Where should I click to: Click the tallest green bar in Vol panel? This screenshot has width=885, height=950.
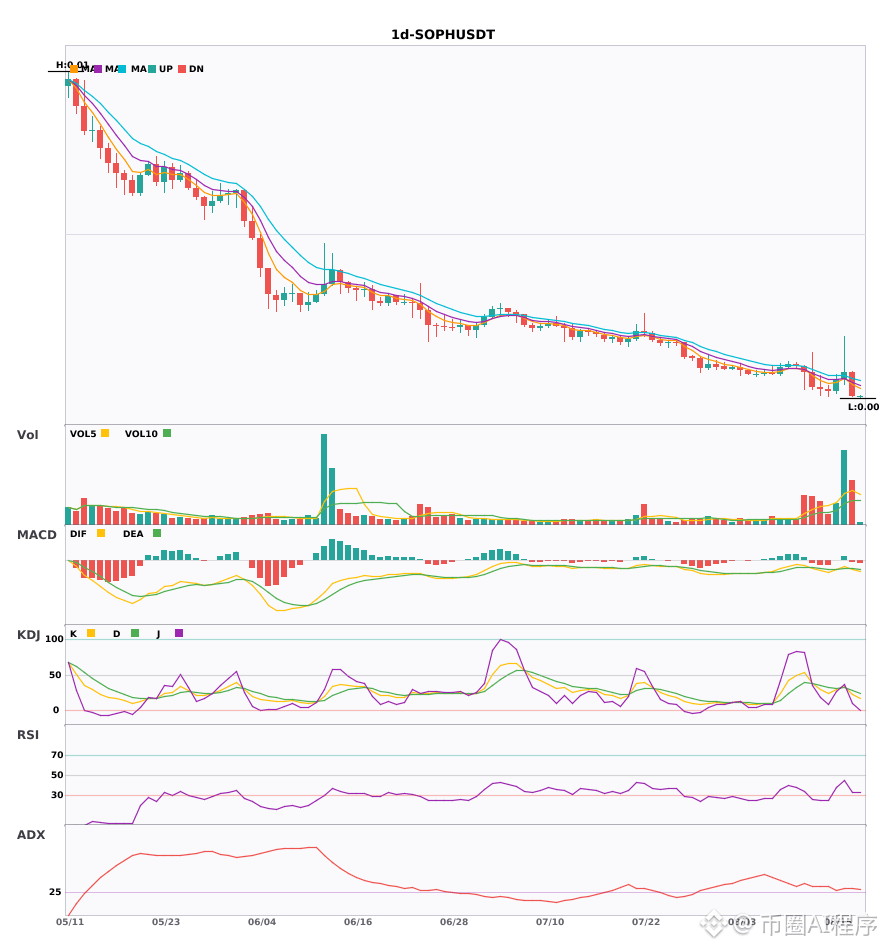pyautogui.click(x=324, y=479)
